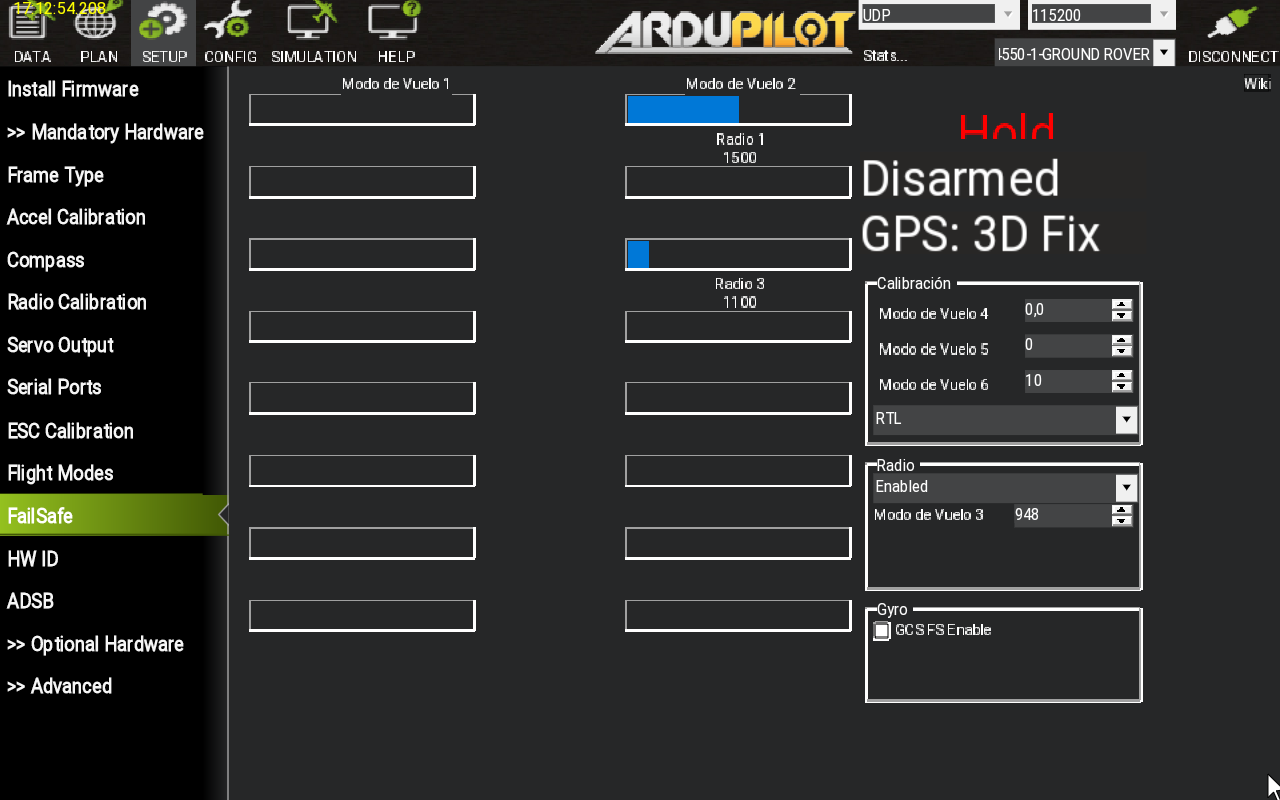Toggle the GCS FS Enable checkbox
This screenshot has height=800, width=1280.
tap(882, 630)
